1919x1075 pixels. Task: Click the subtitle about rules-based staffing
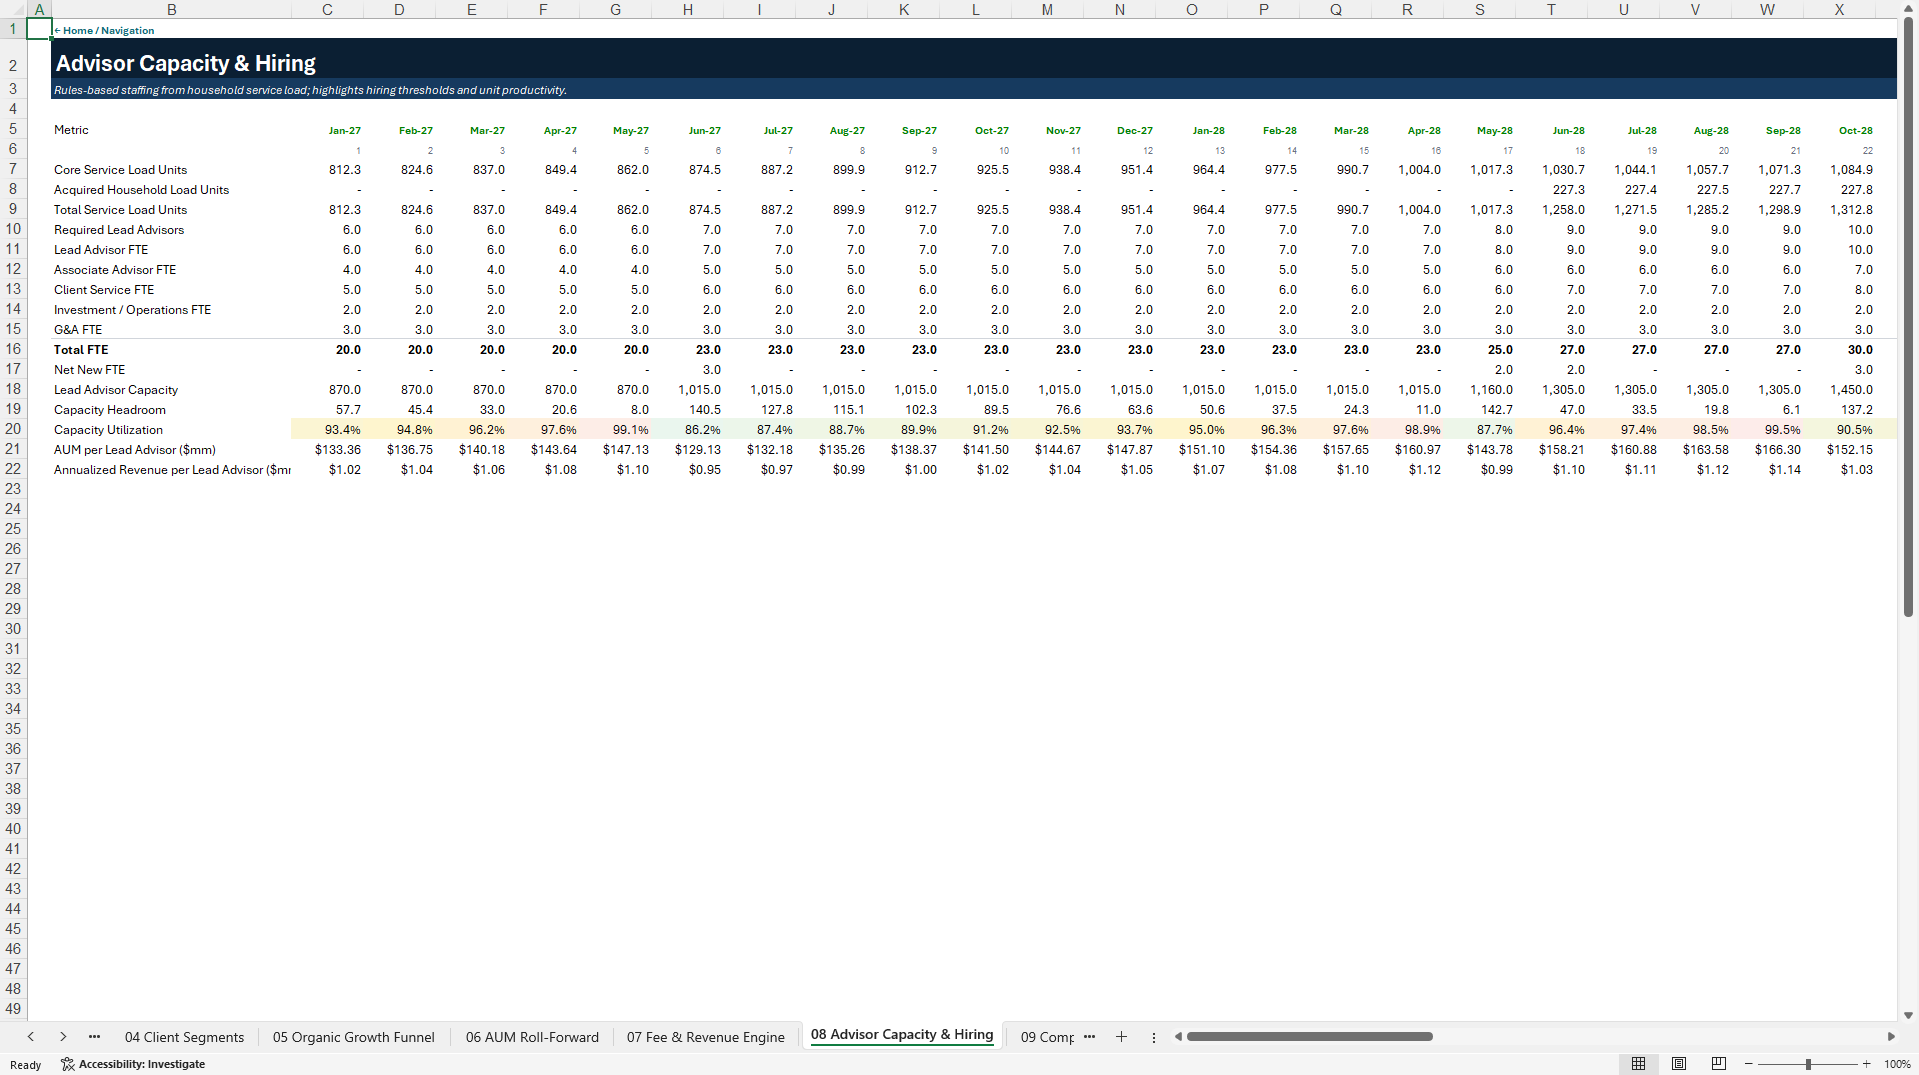pos(310,90)
